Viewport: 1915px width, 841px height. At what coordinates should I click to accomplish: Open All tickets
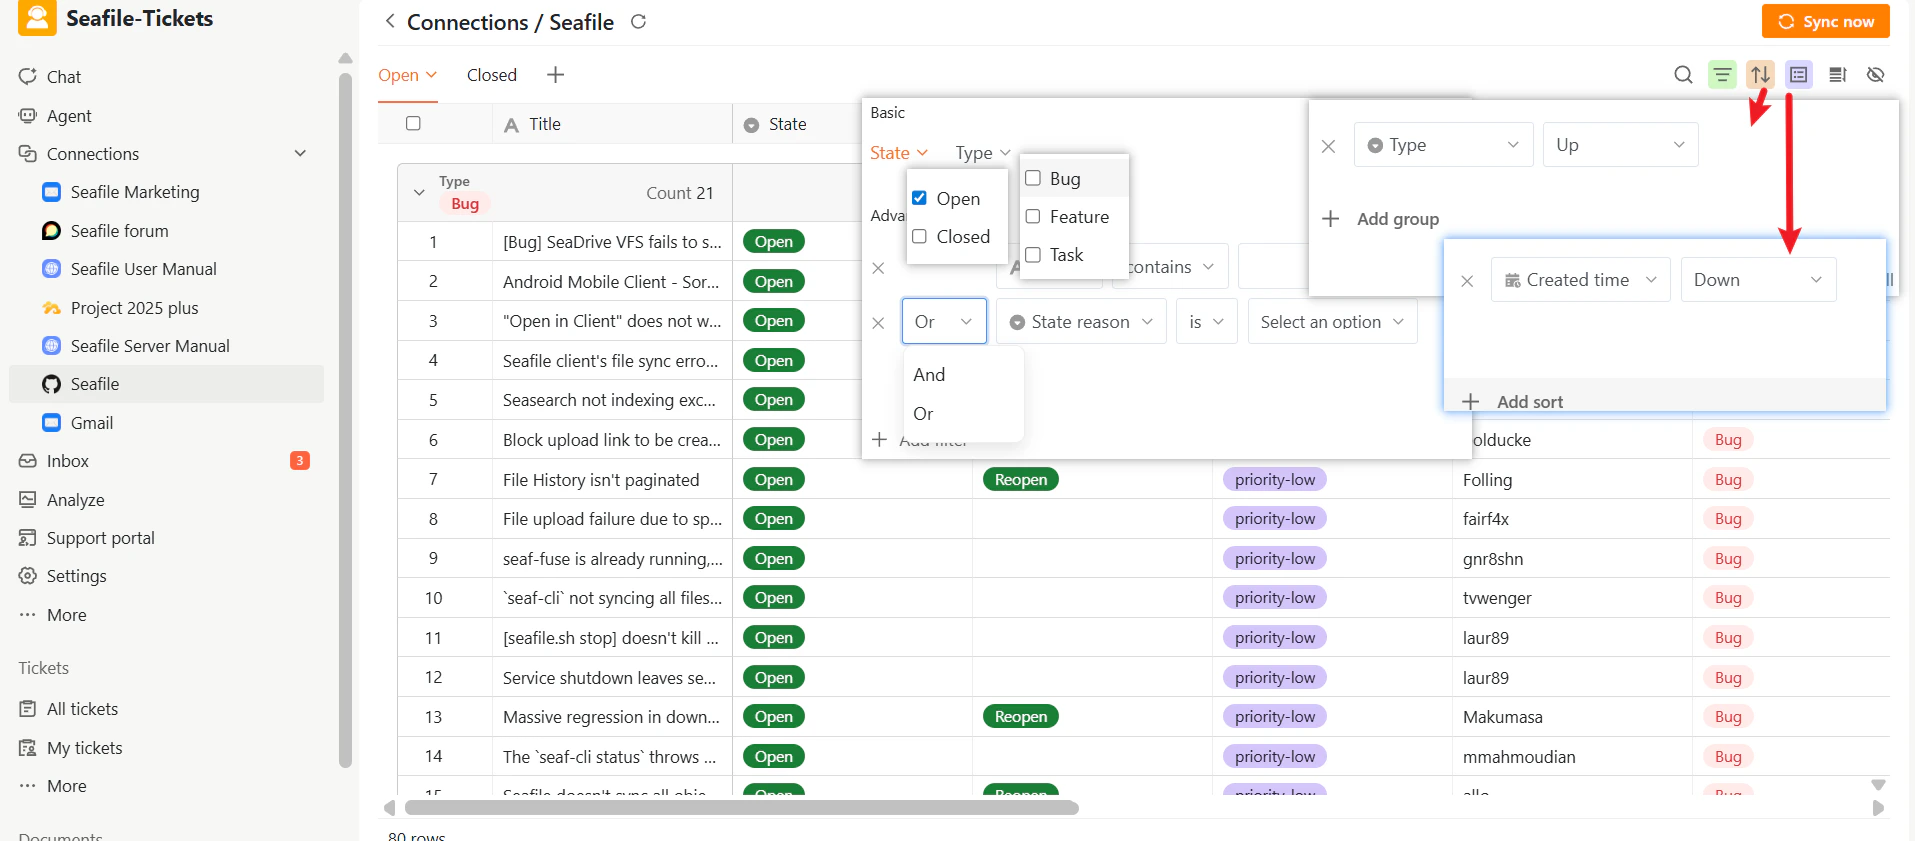82,709
